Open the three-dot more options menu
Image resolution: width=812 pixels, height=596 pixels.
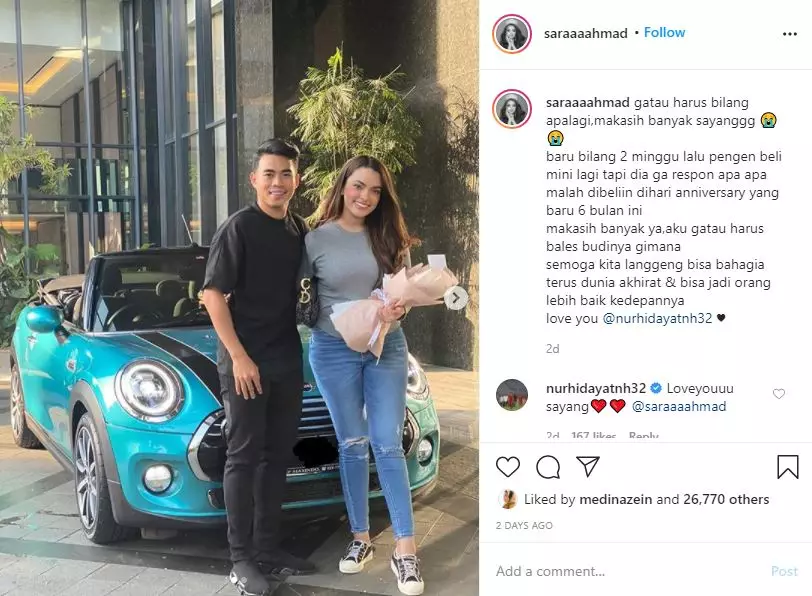click(790, 34)
